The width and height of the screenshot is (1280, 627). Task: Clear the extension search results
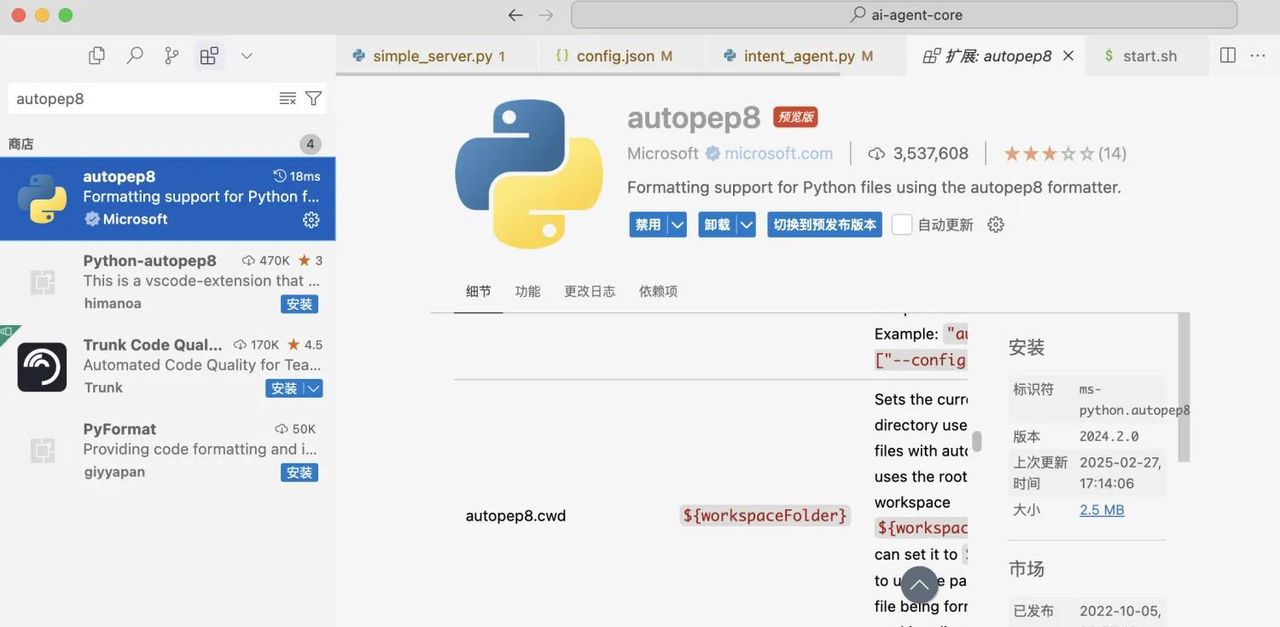tap(288, 98)
